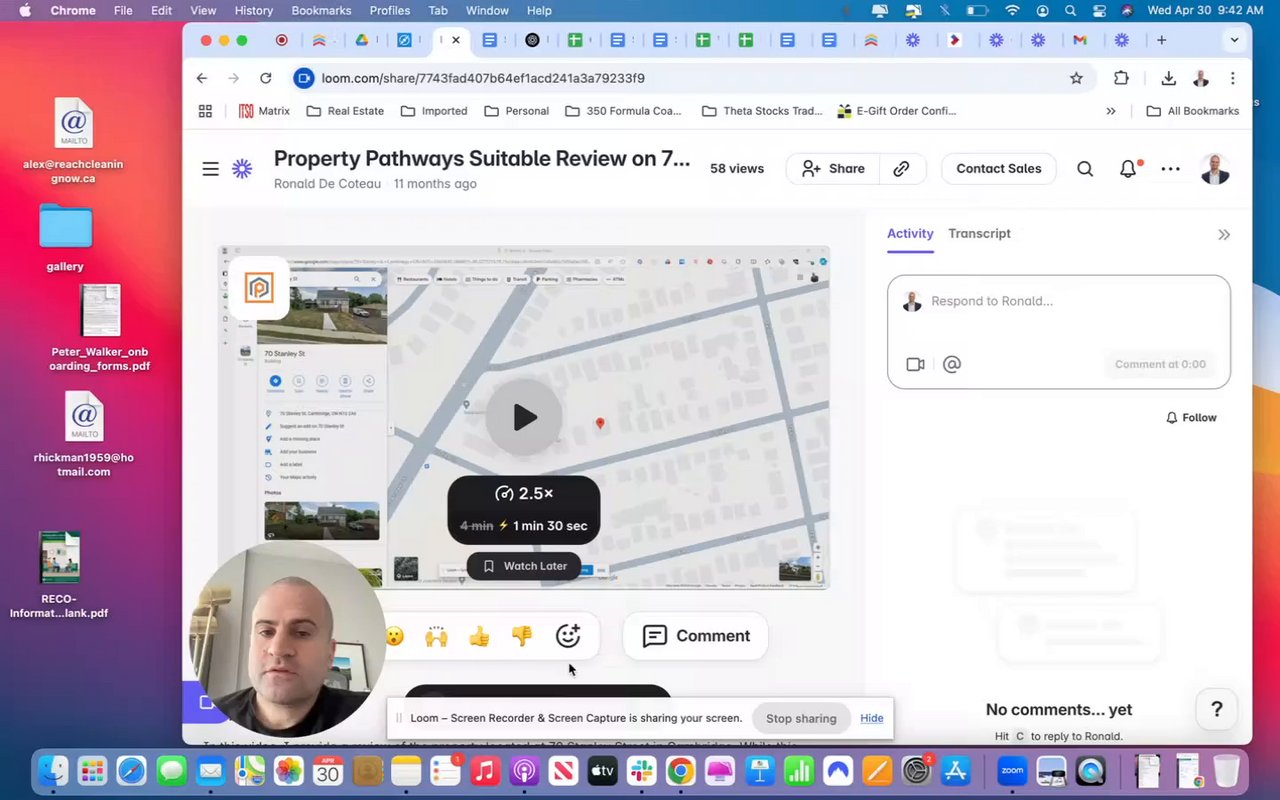React with the thumbs up emoji
The width and height of the screenshot is (1280, 800).
(479, 636)
